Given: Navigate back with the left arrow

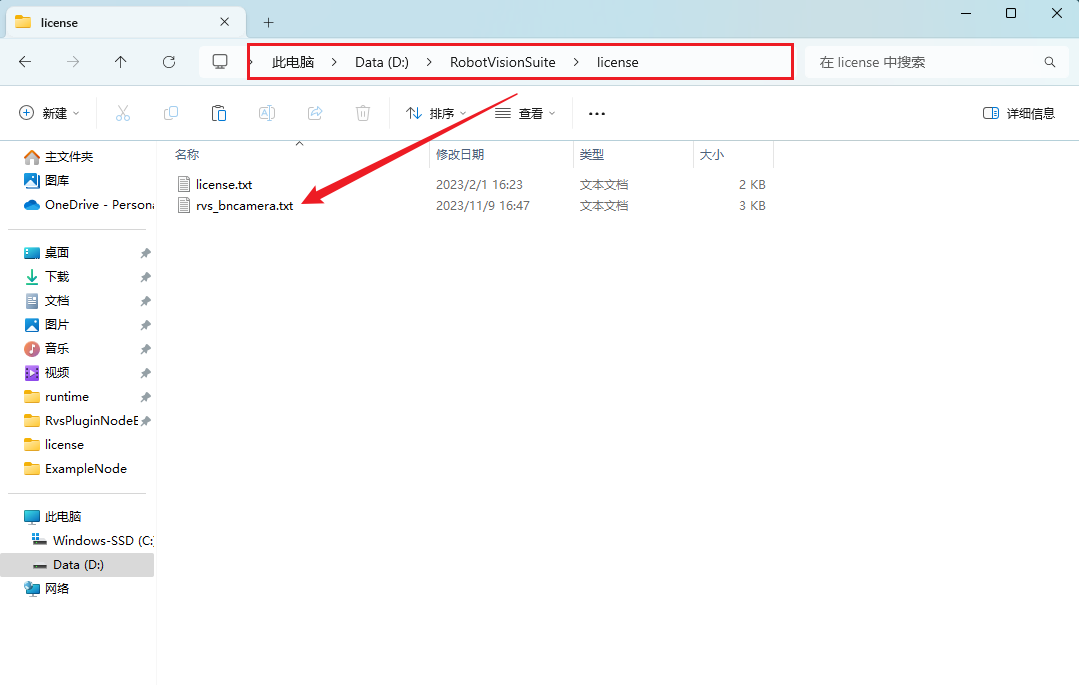Looking at the screenshot, I should click(x=25, y=62).
